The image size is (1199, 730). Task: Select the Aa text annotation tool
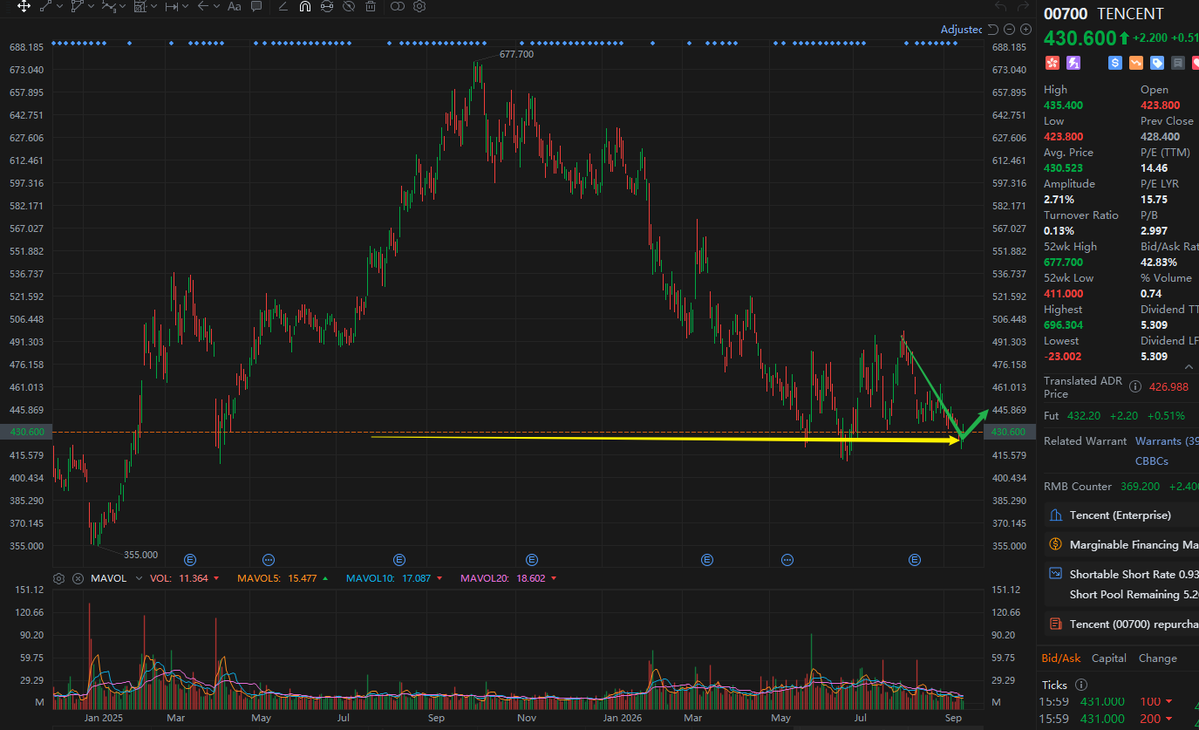click(x=235, y=6)
